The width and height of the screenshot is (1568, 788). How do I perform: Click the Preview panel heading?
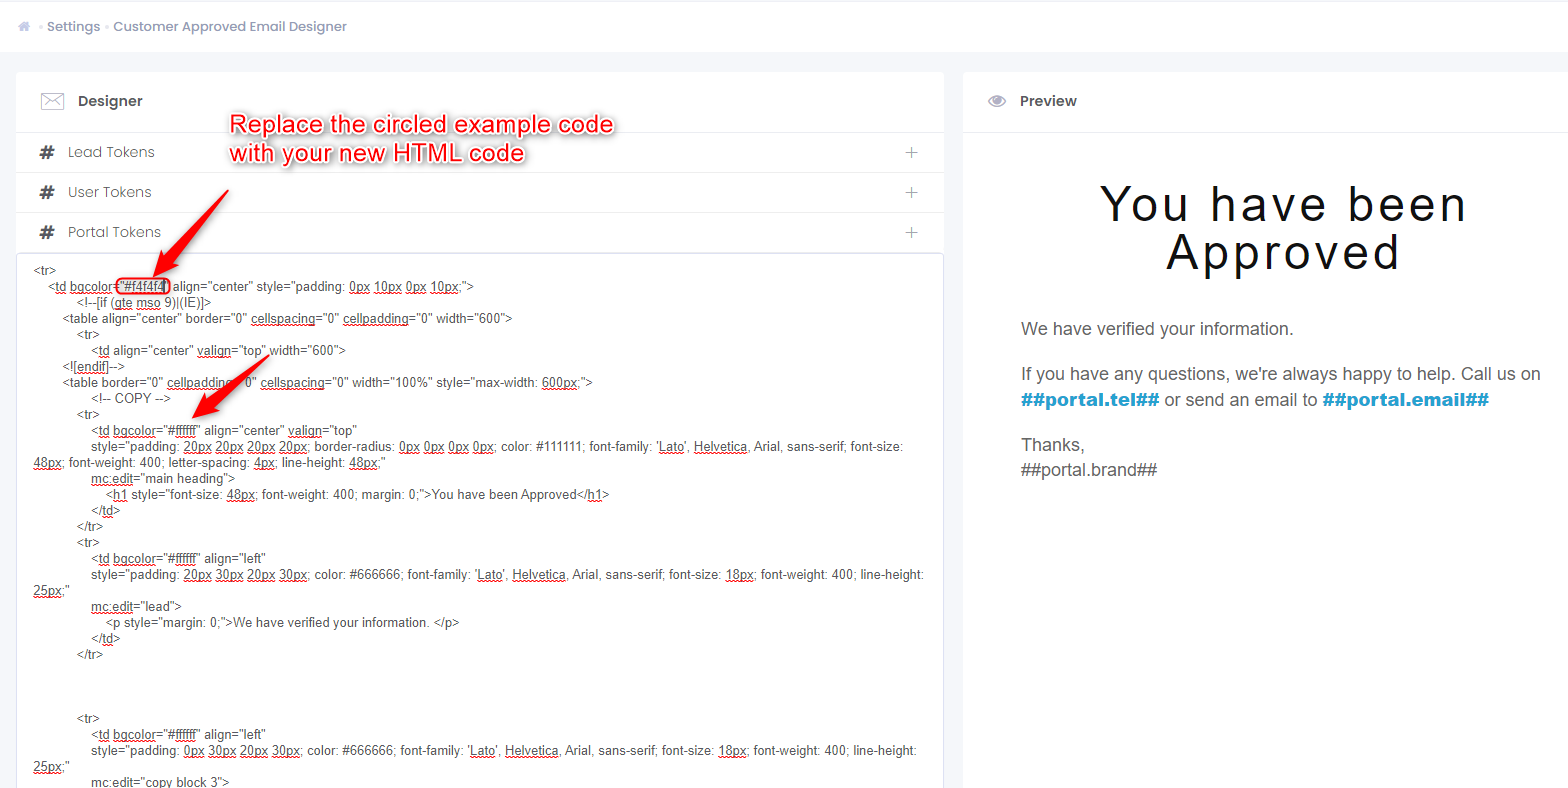click(x=1048, y=101)
